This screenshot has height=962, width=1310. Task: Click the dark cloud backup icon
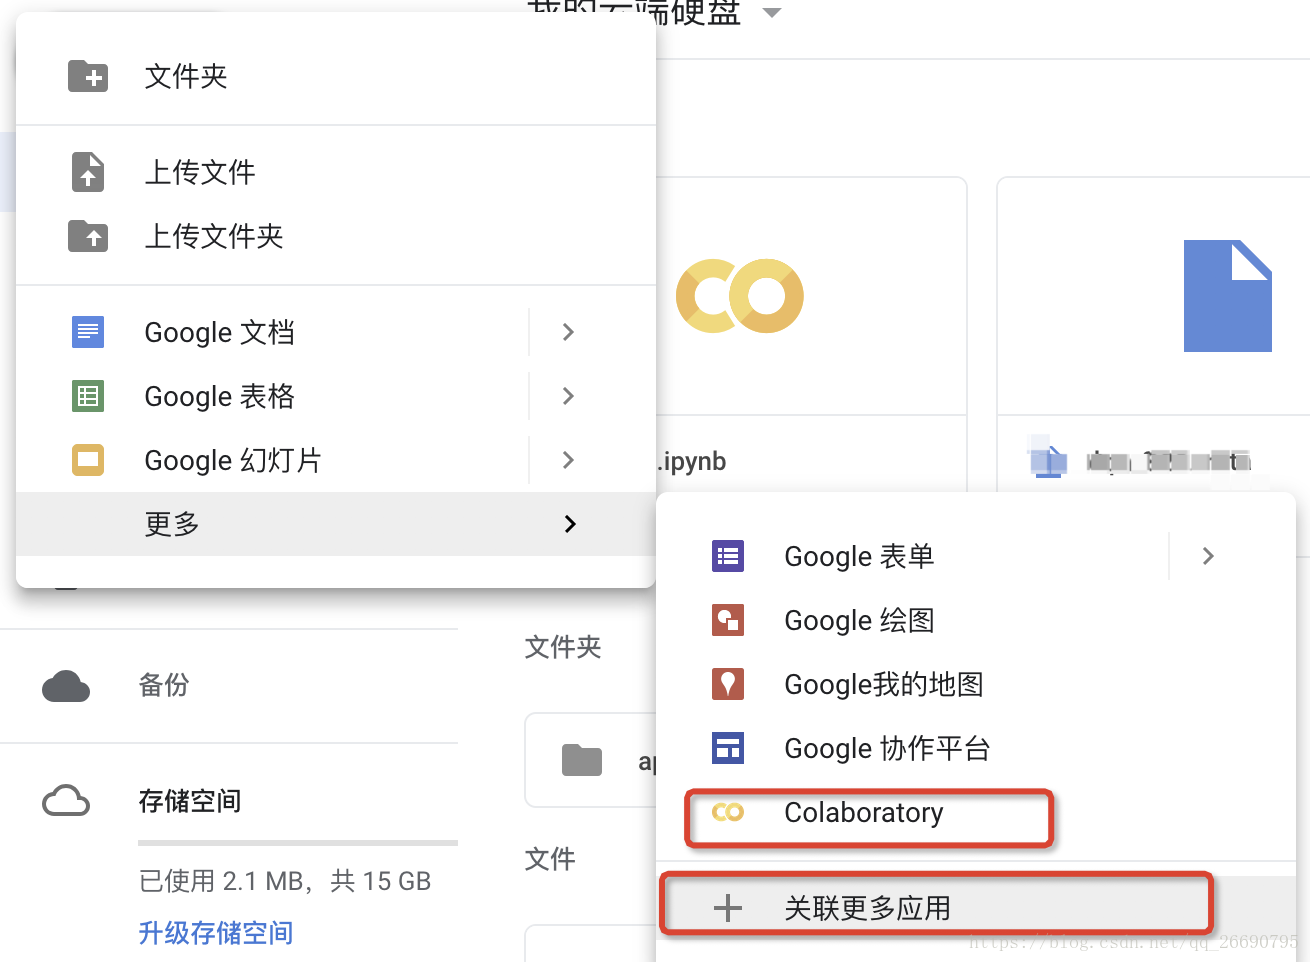[x=66, y=686]
